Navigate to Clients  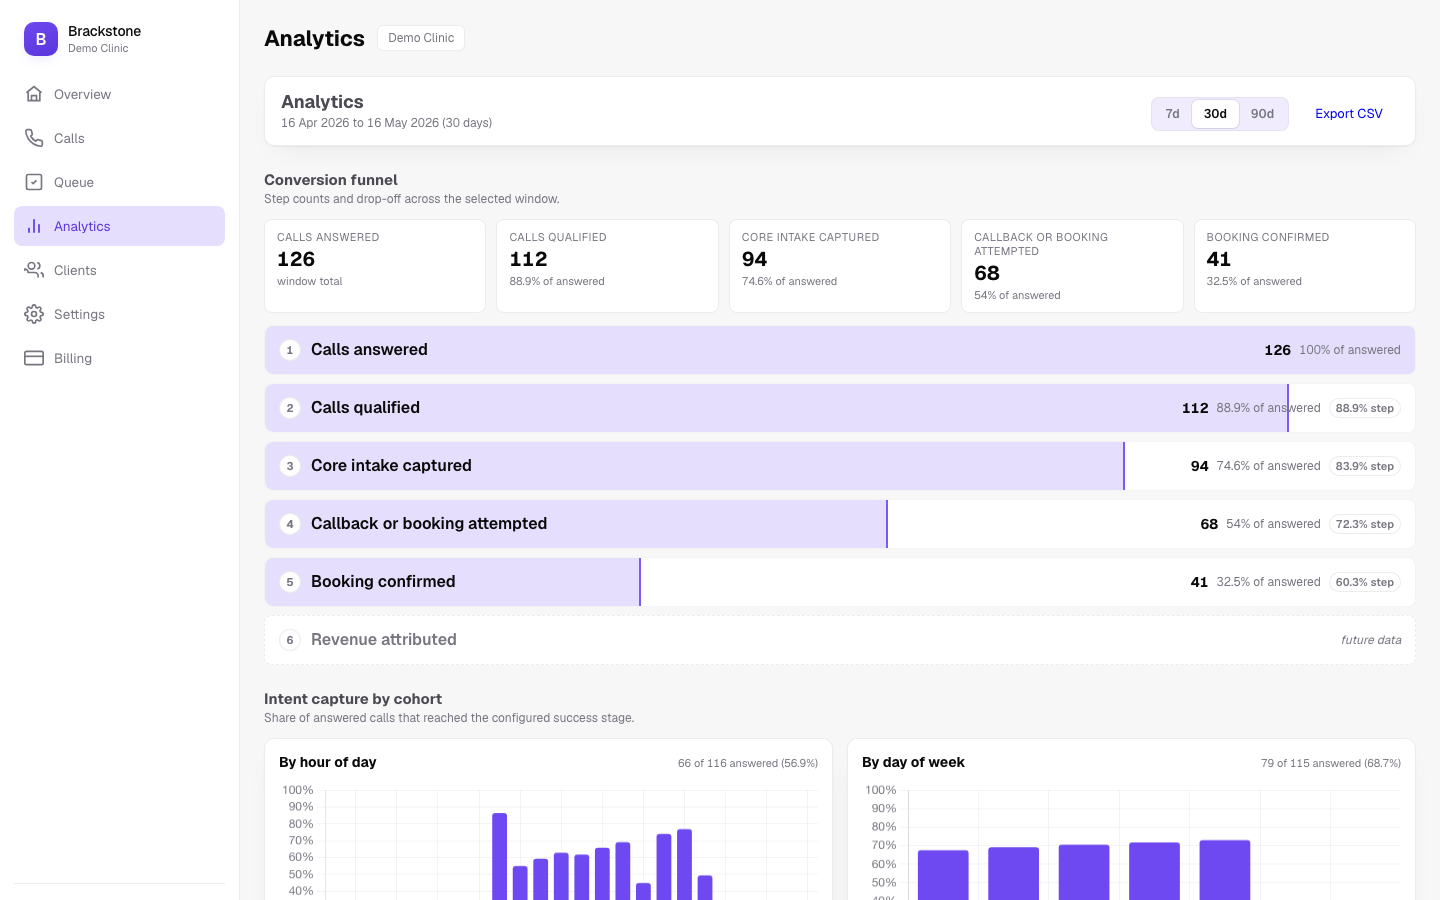point(119,270)
